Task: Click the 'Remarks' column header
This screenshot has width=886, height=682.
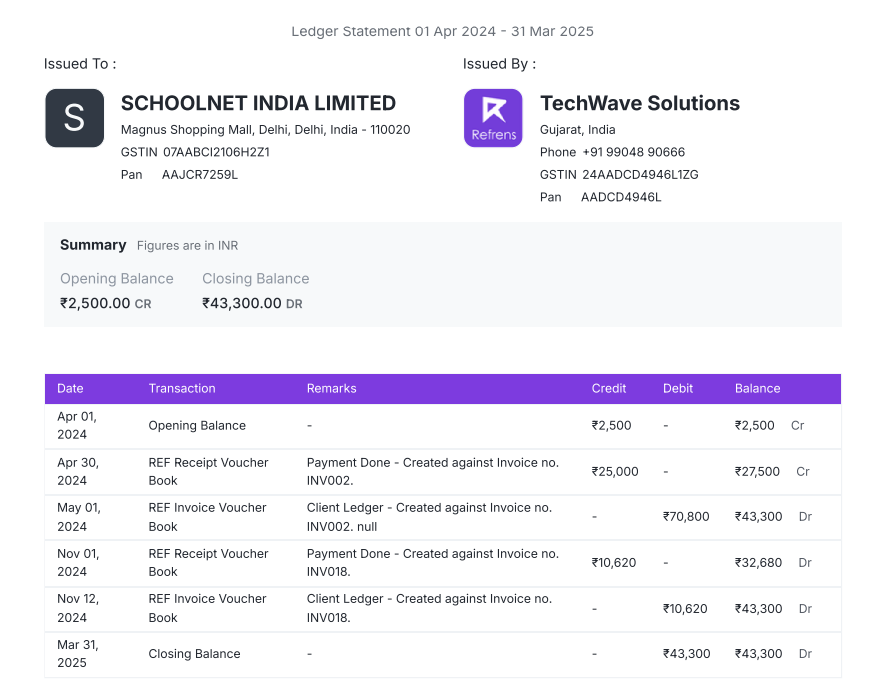Action: click(x=332, y=389)
